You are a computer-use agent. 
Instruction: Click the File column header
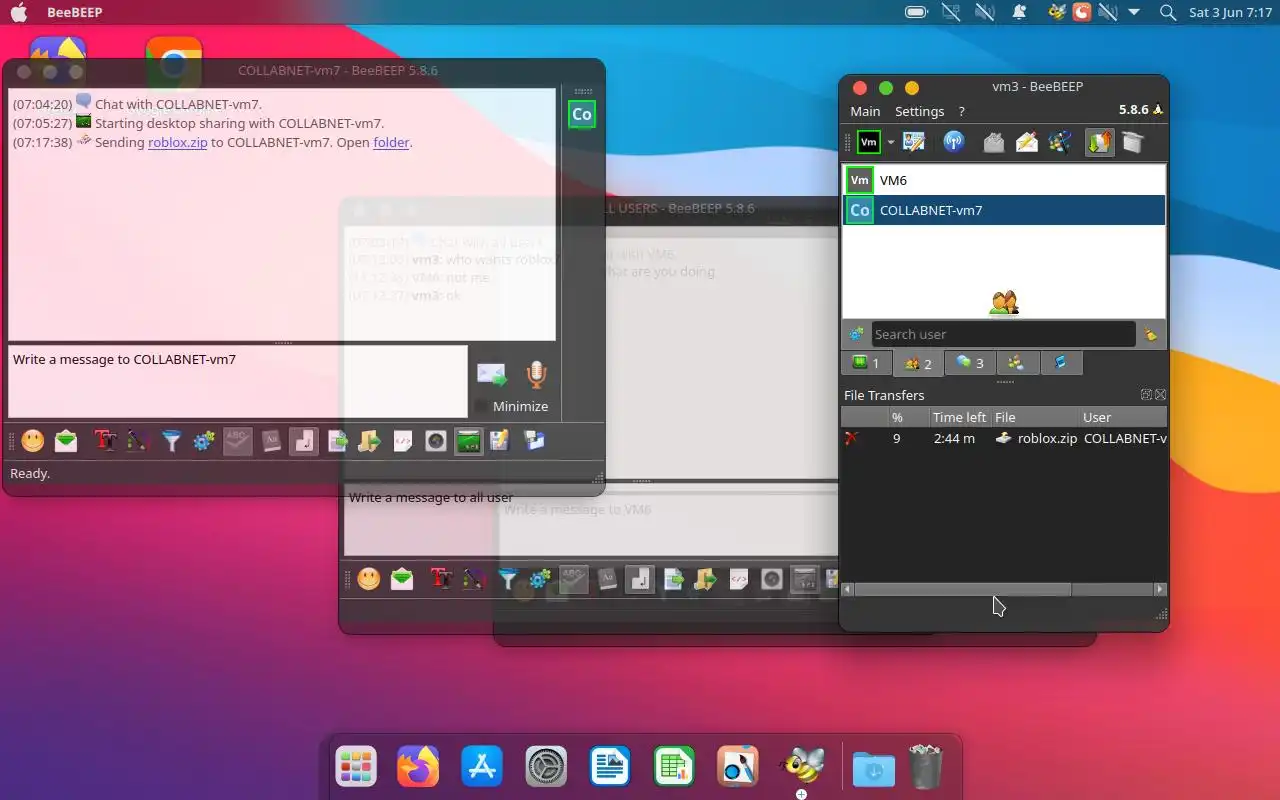point(1035,417)
